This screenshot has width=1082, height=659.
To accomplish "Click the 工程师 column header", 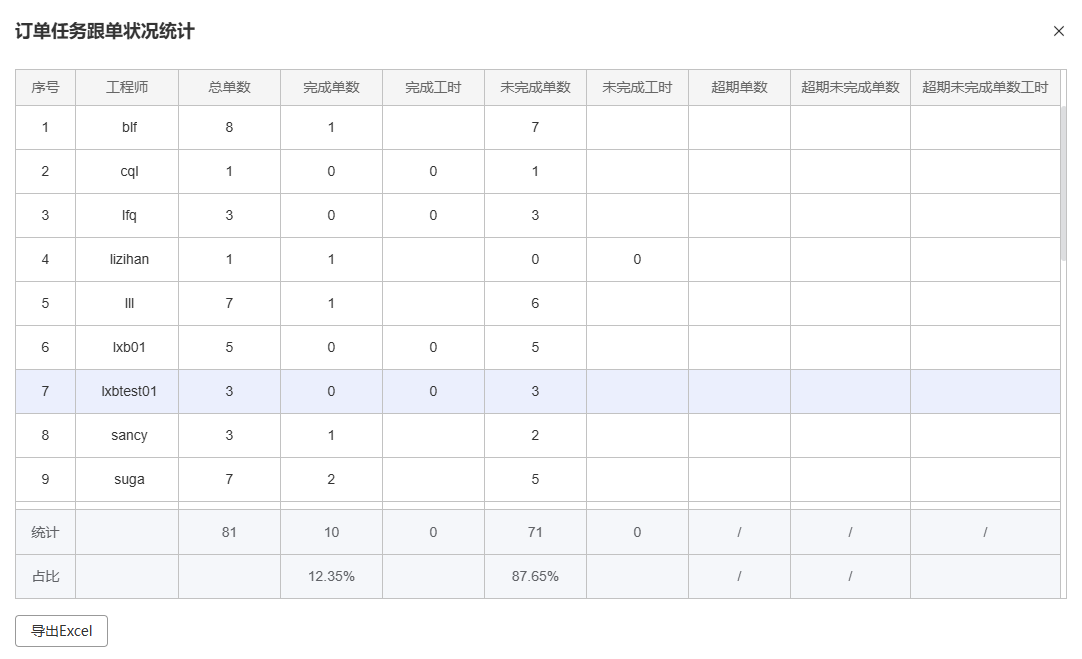I will [127, 88].
